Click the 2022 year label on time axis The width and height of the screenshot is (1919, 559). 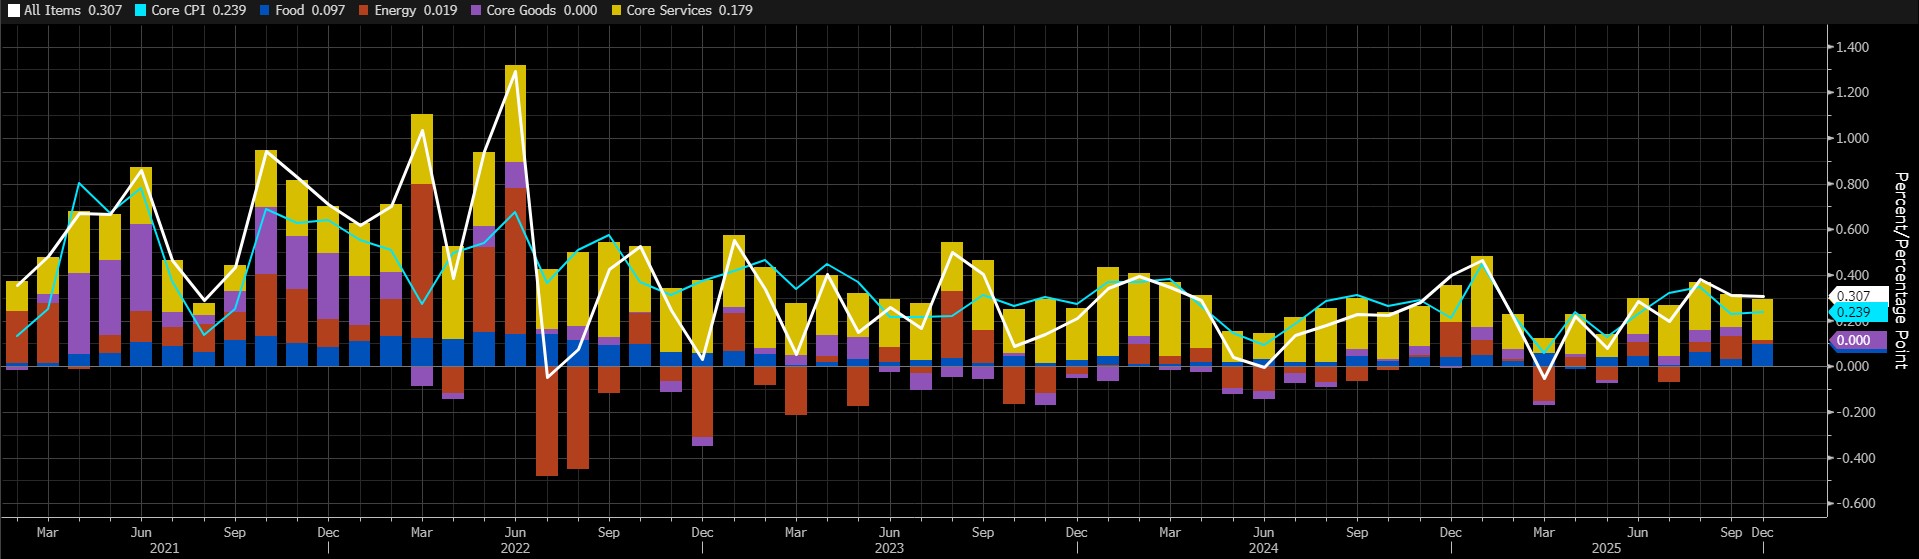pos(515,548)
